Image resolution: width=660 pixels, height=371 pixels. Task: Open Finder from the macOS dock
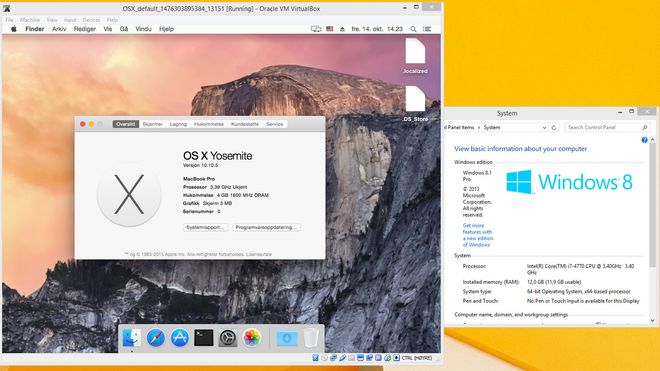coord(131,338)
